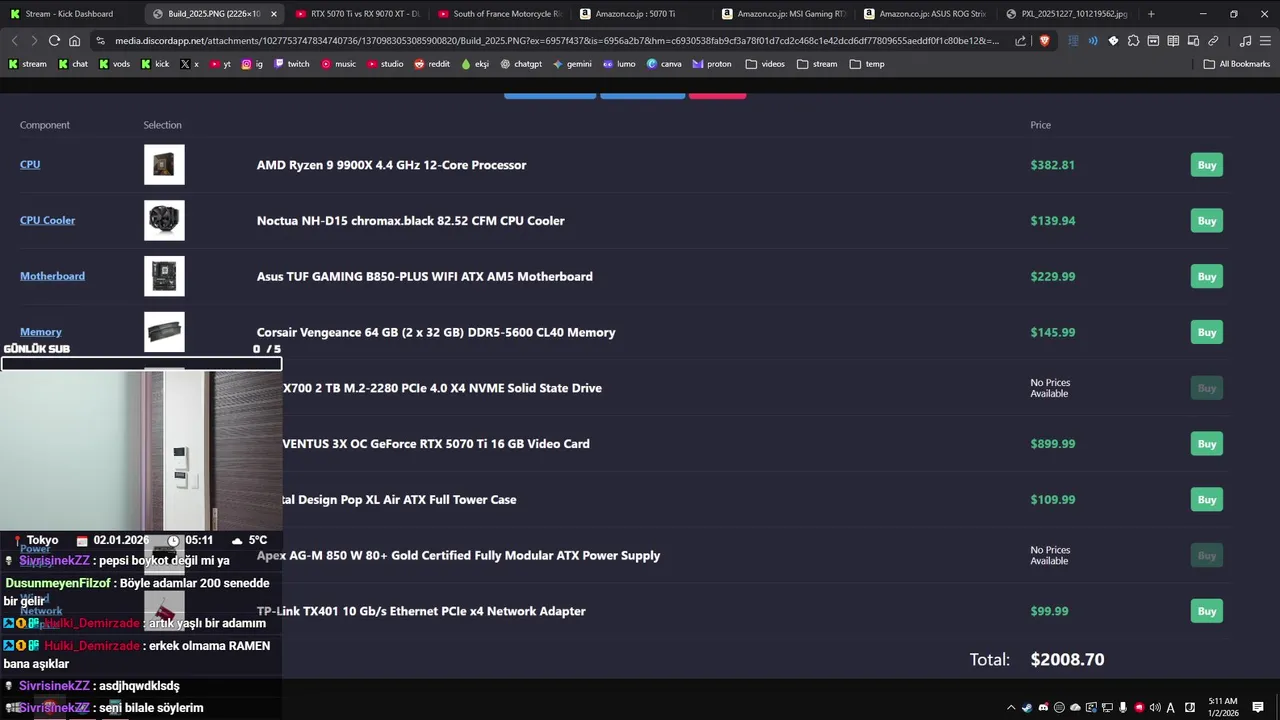Close the Build_2025.PNG tab

click(x=274, y=14)
